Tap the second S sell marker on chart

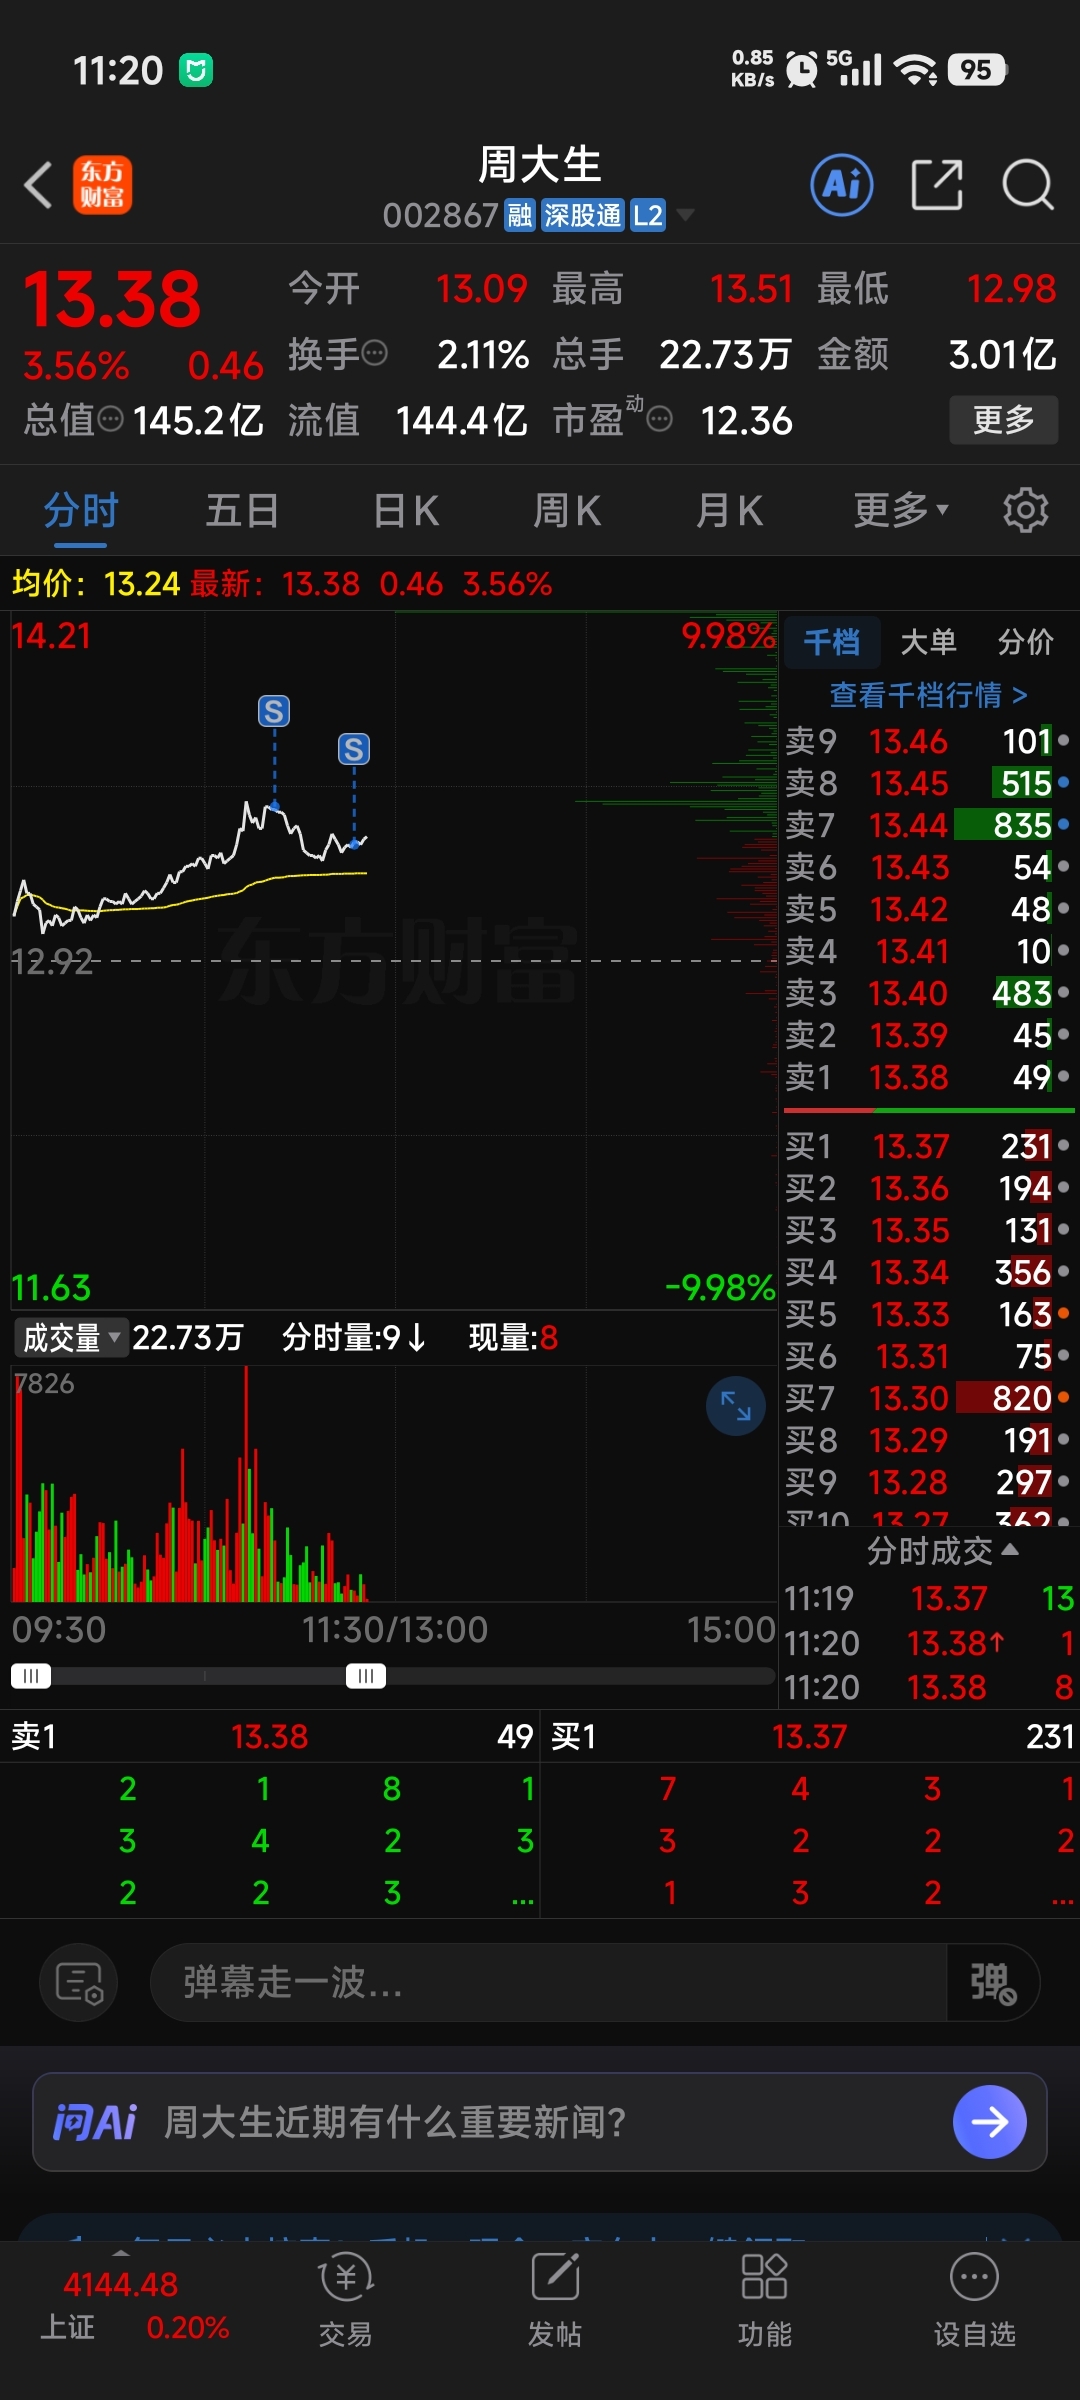[x=354, y=749]
